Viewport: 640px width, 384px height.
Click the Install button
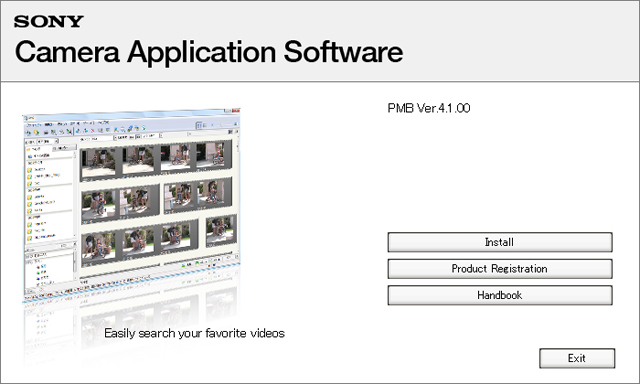[x=500, y=242]
